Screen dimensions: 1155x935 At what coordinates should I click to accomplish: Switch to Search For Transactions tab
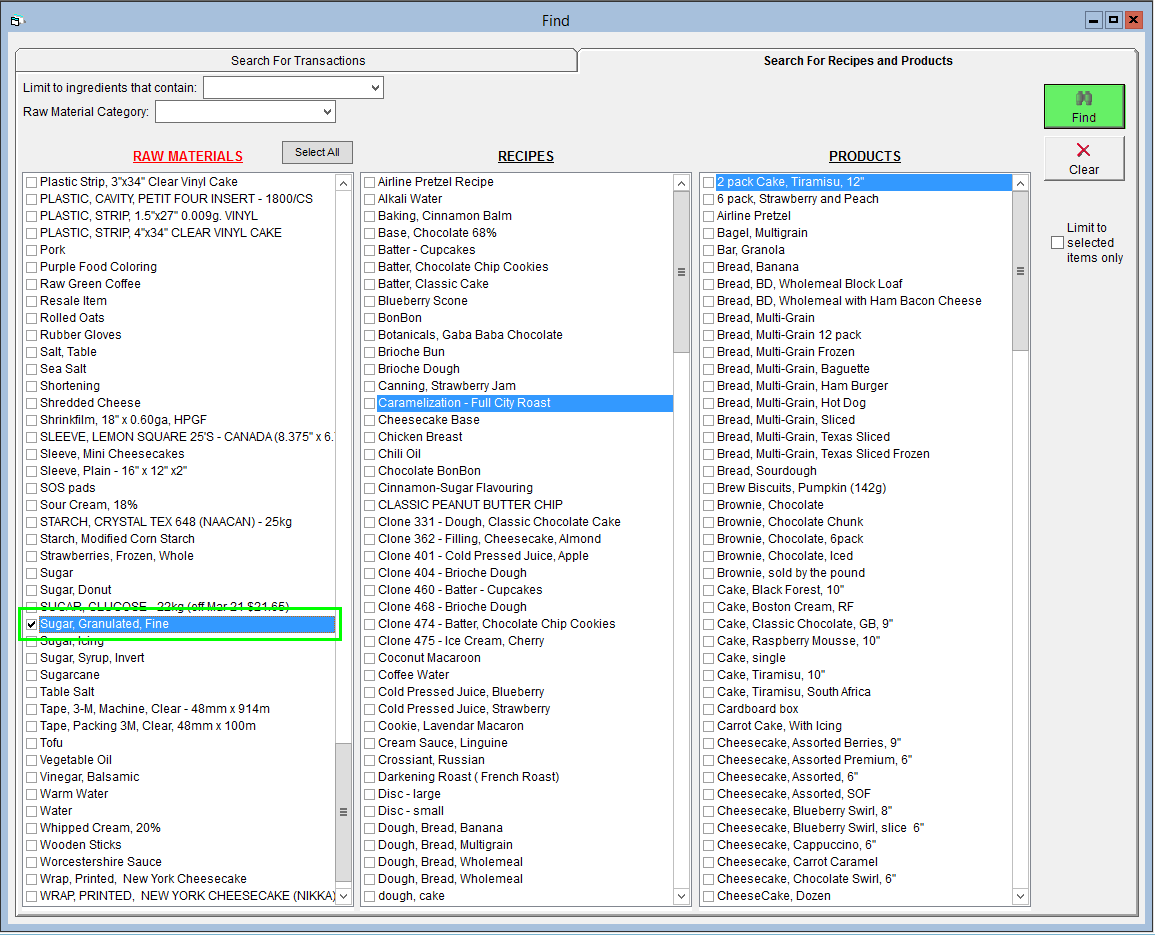298,61
